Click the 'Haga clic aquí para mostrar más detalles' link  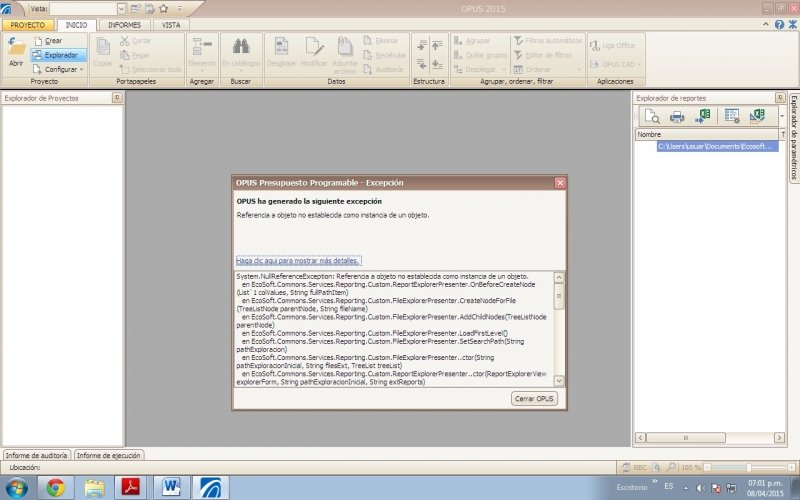pyautogui.click(x=298, y=261)
